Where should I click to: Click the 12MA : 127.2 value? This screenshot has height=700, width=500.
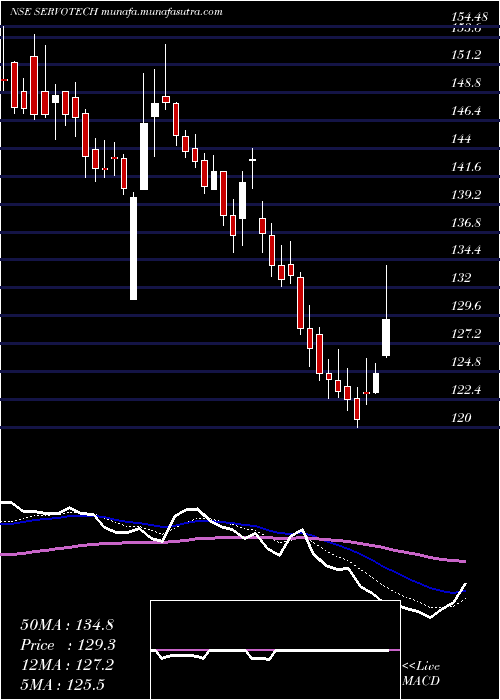pyautogui.click(x=67, y=665)
